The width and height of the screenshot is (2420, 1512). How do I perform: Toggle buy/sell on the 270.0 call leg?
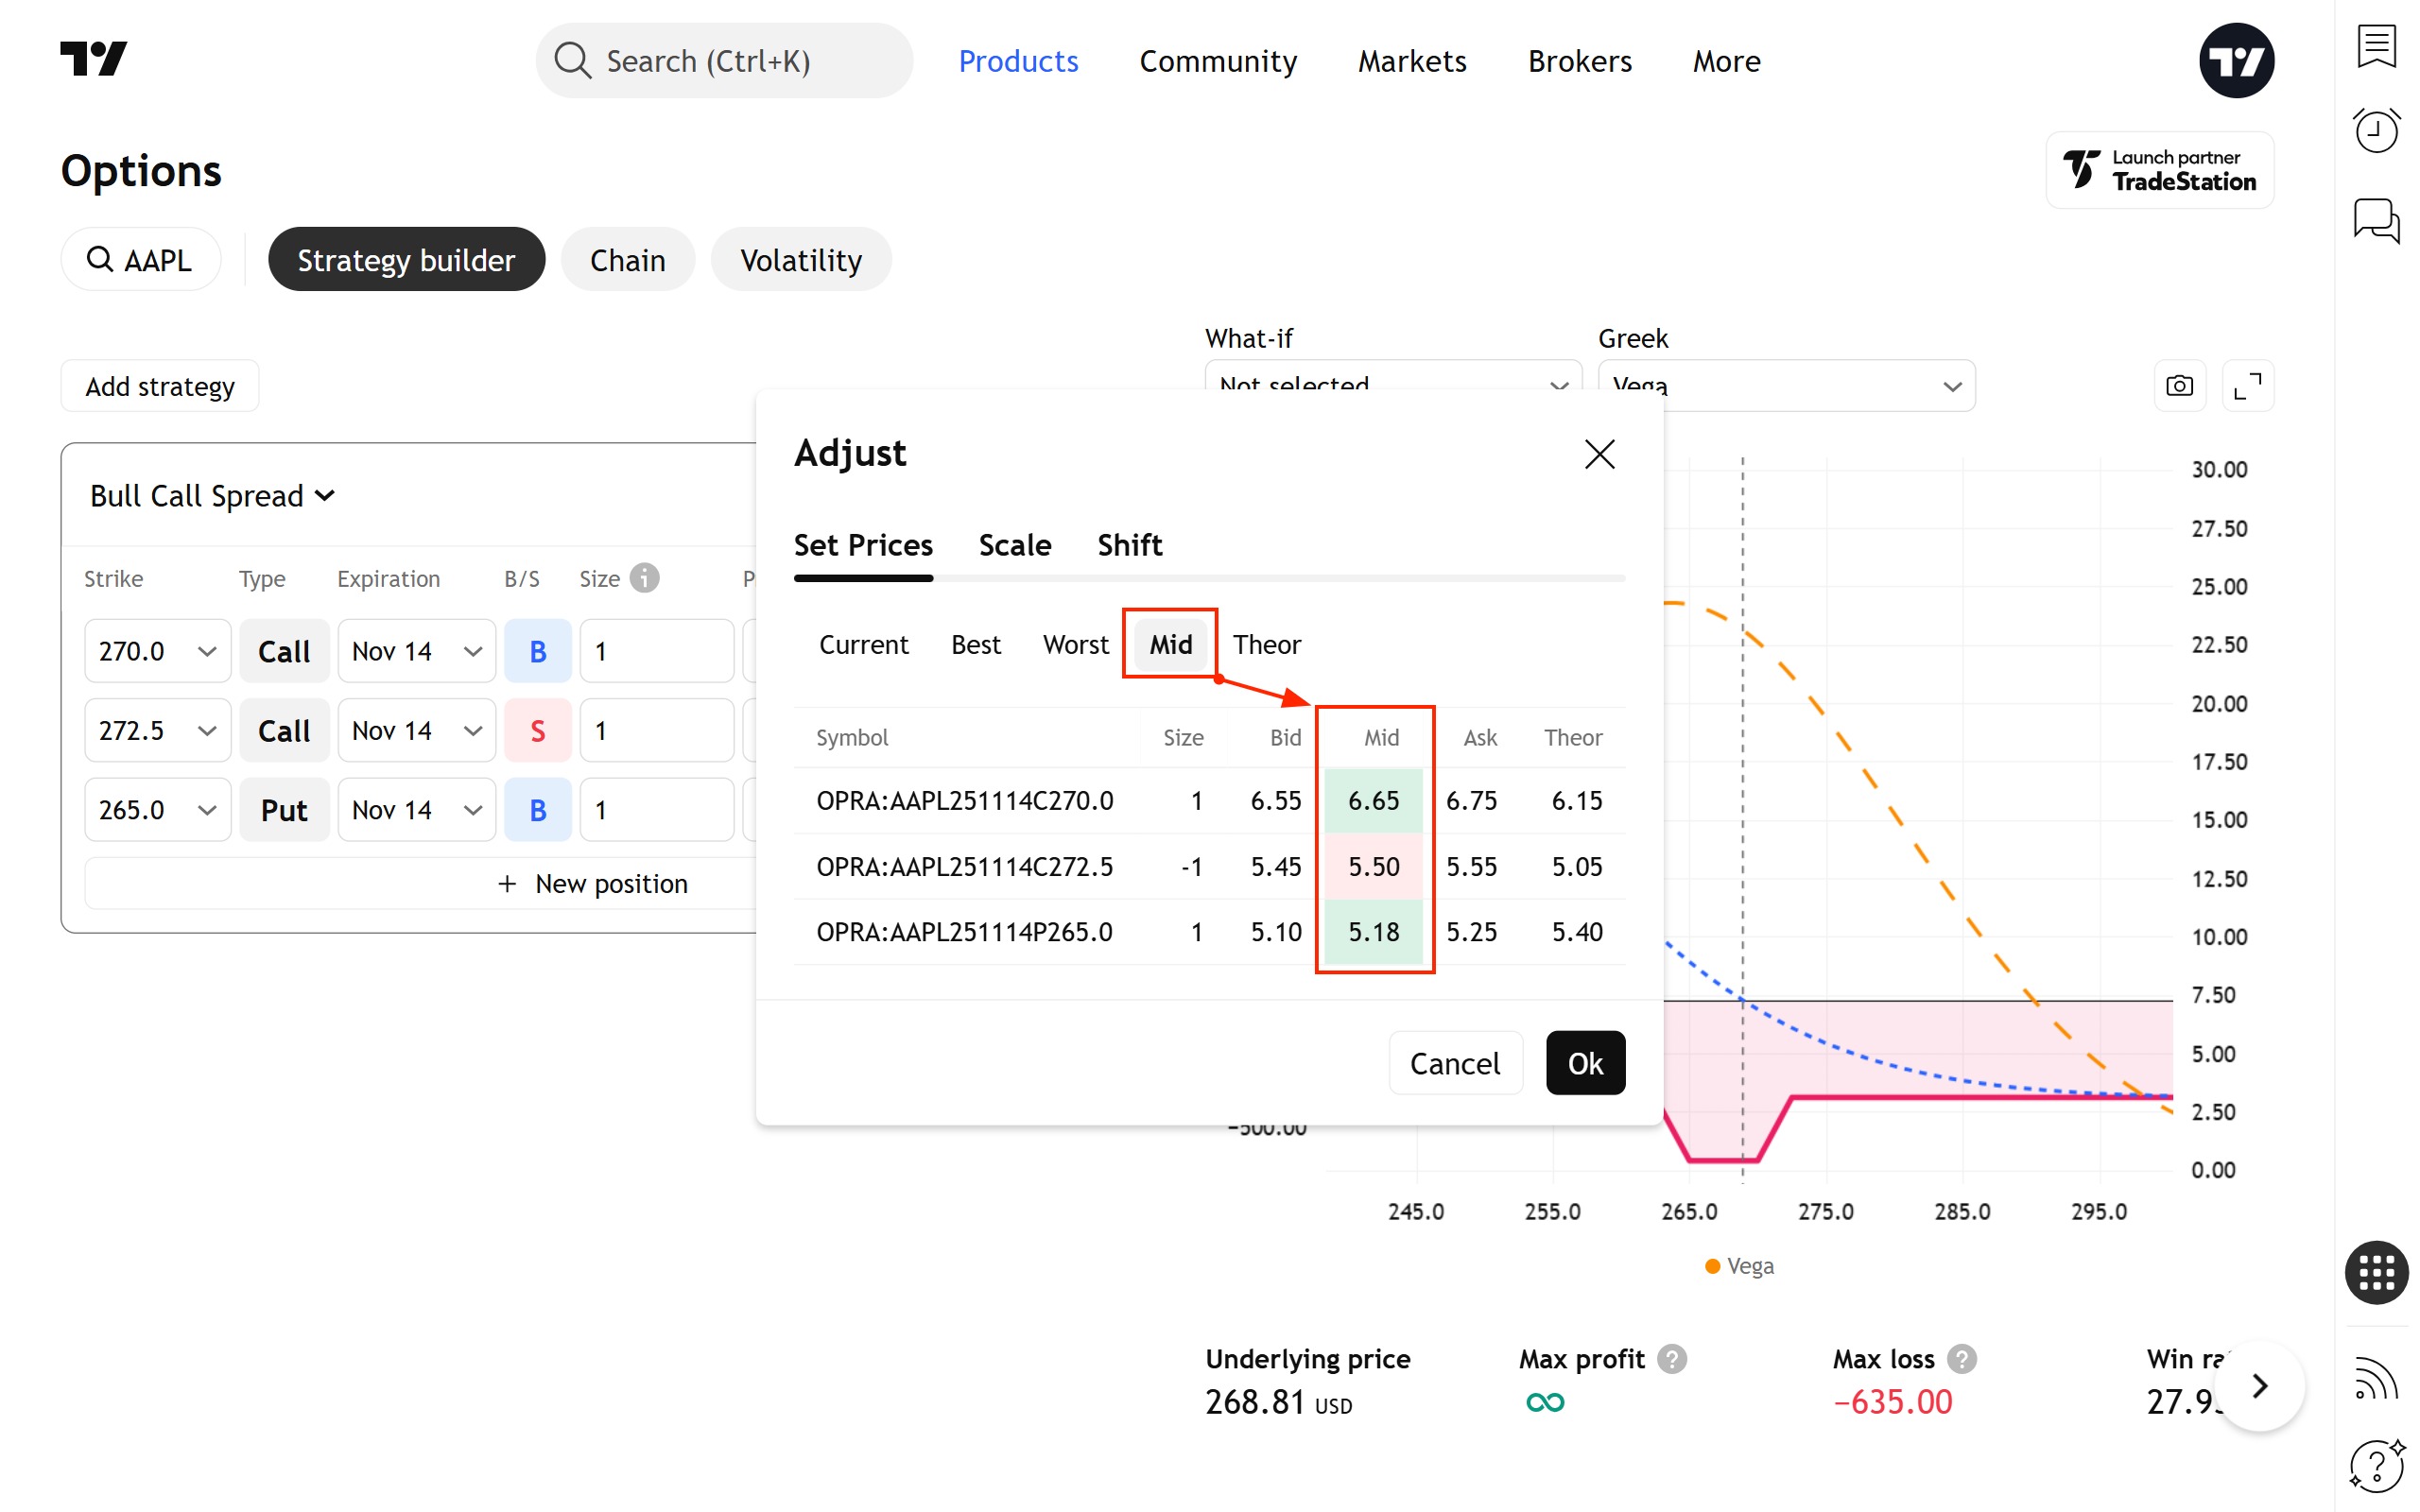tap(537, 651)
